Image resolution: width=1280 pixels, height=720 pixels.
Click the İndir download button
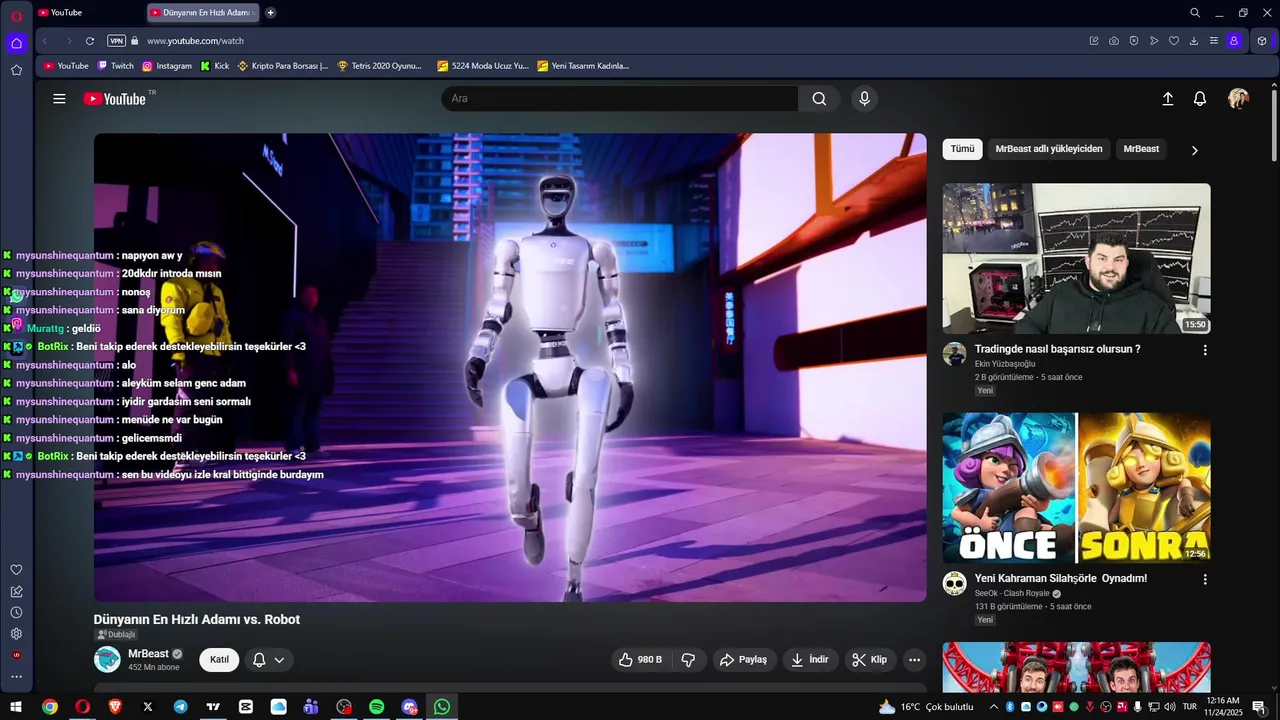point(810,660)
